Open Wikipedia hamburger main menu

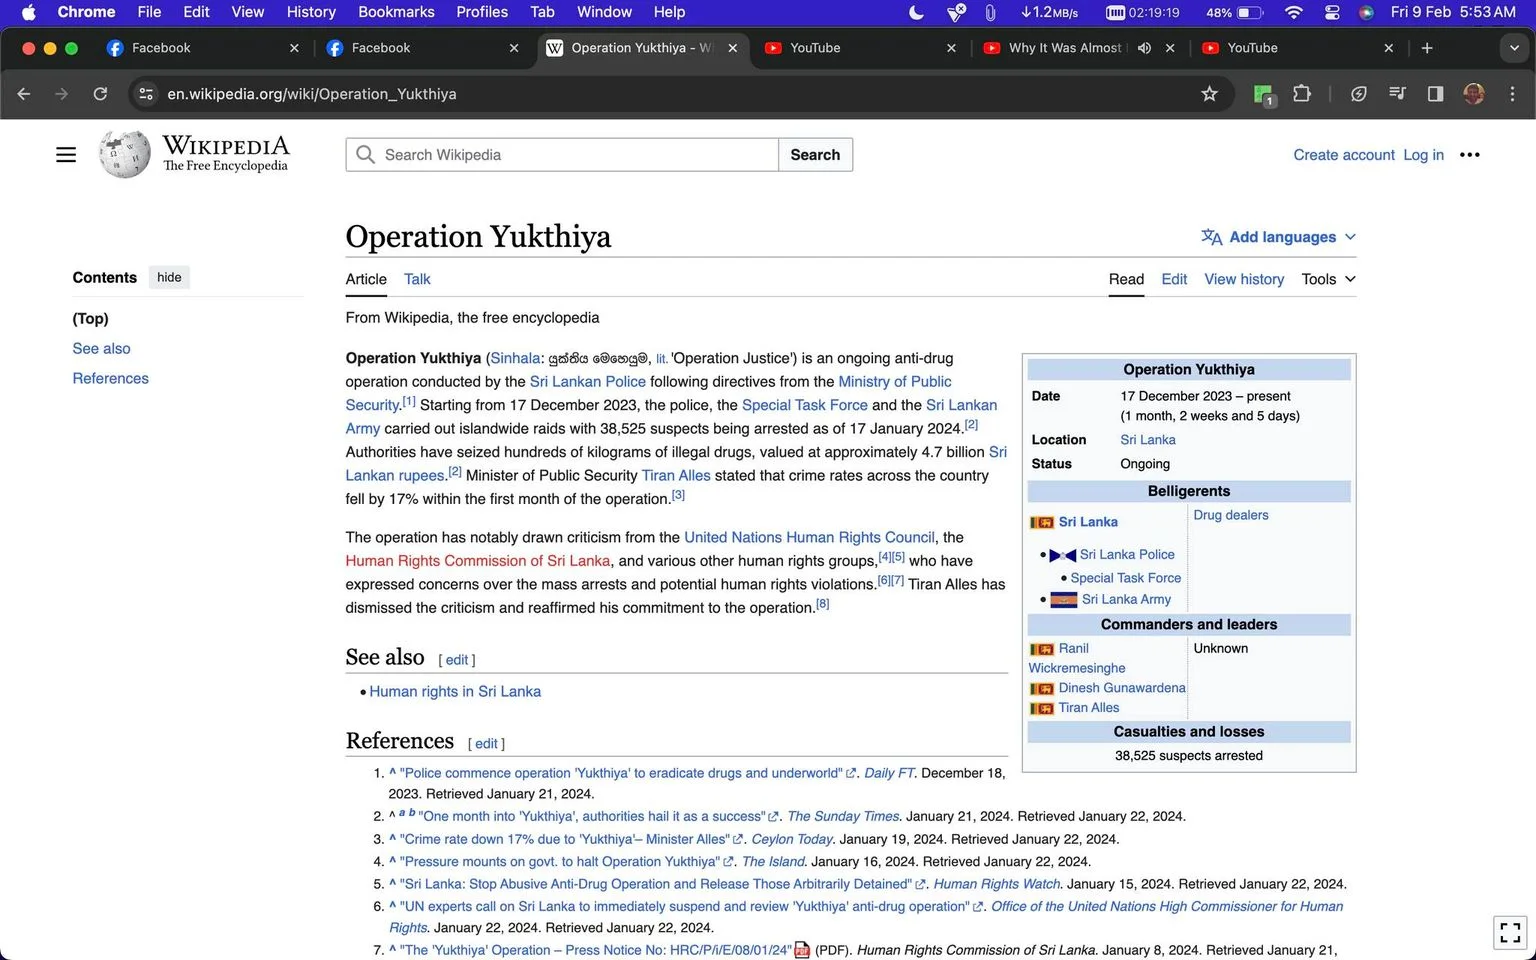pyautogui.click(x=66, y=155)
